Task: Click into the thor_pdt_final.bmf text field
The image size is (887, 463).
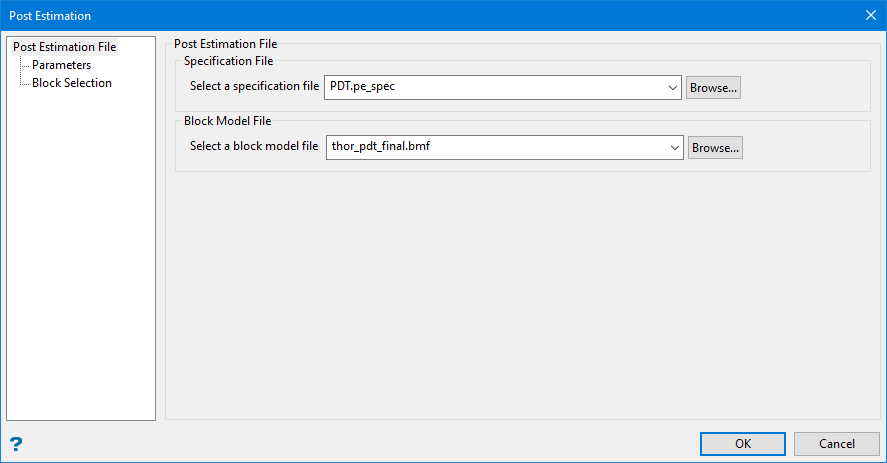Action: tap(495, 148)
